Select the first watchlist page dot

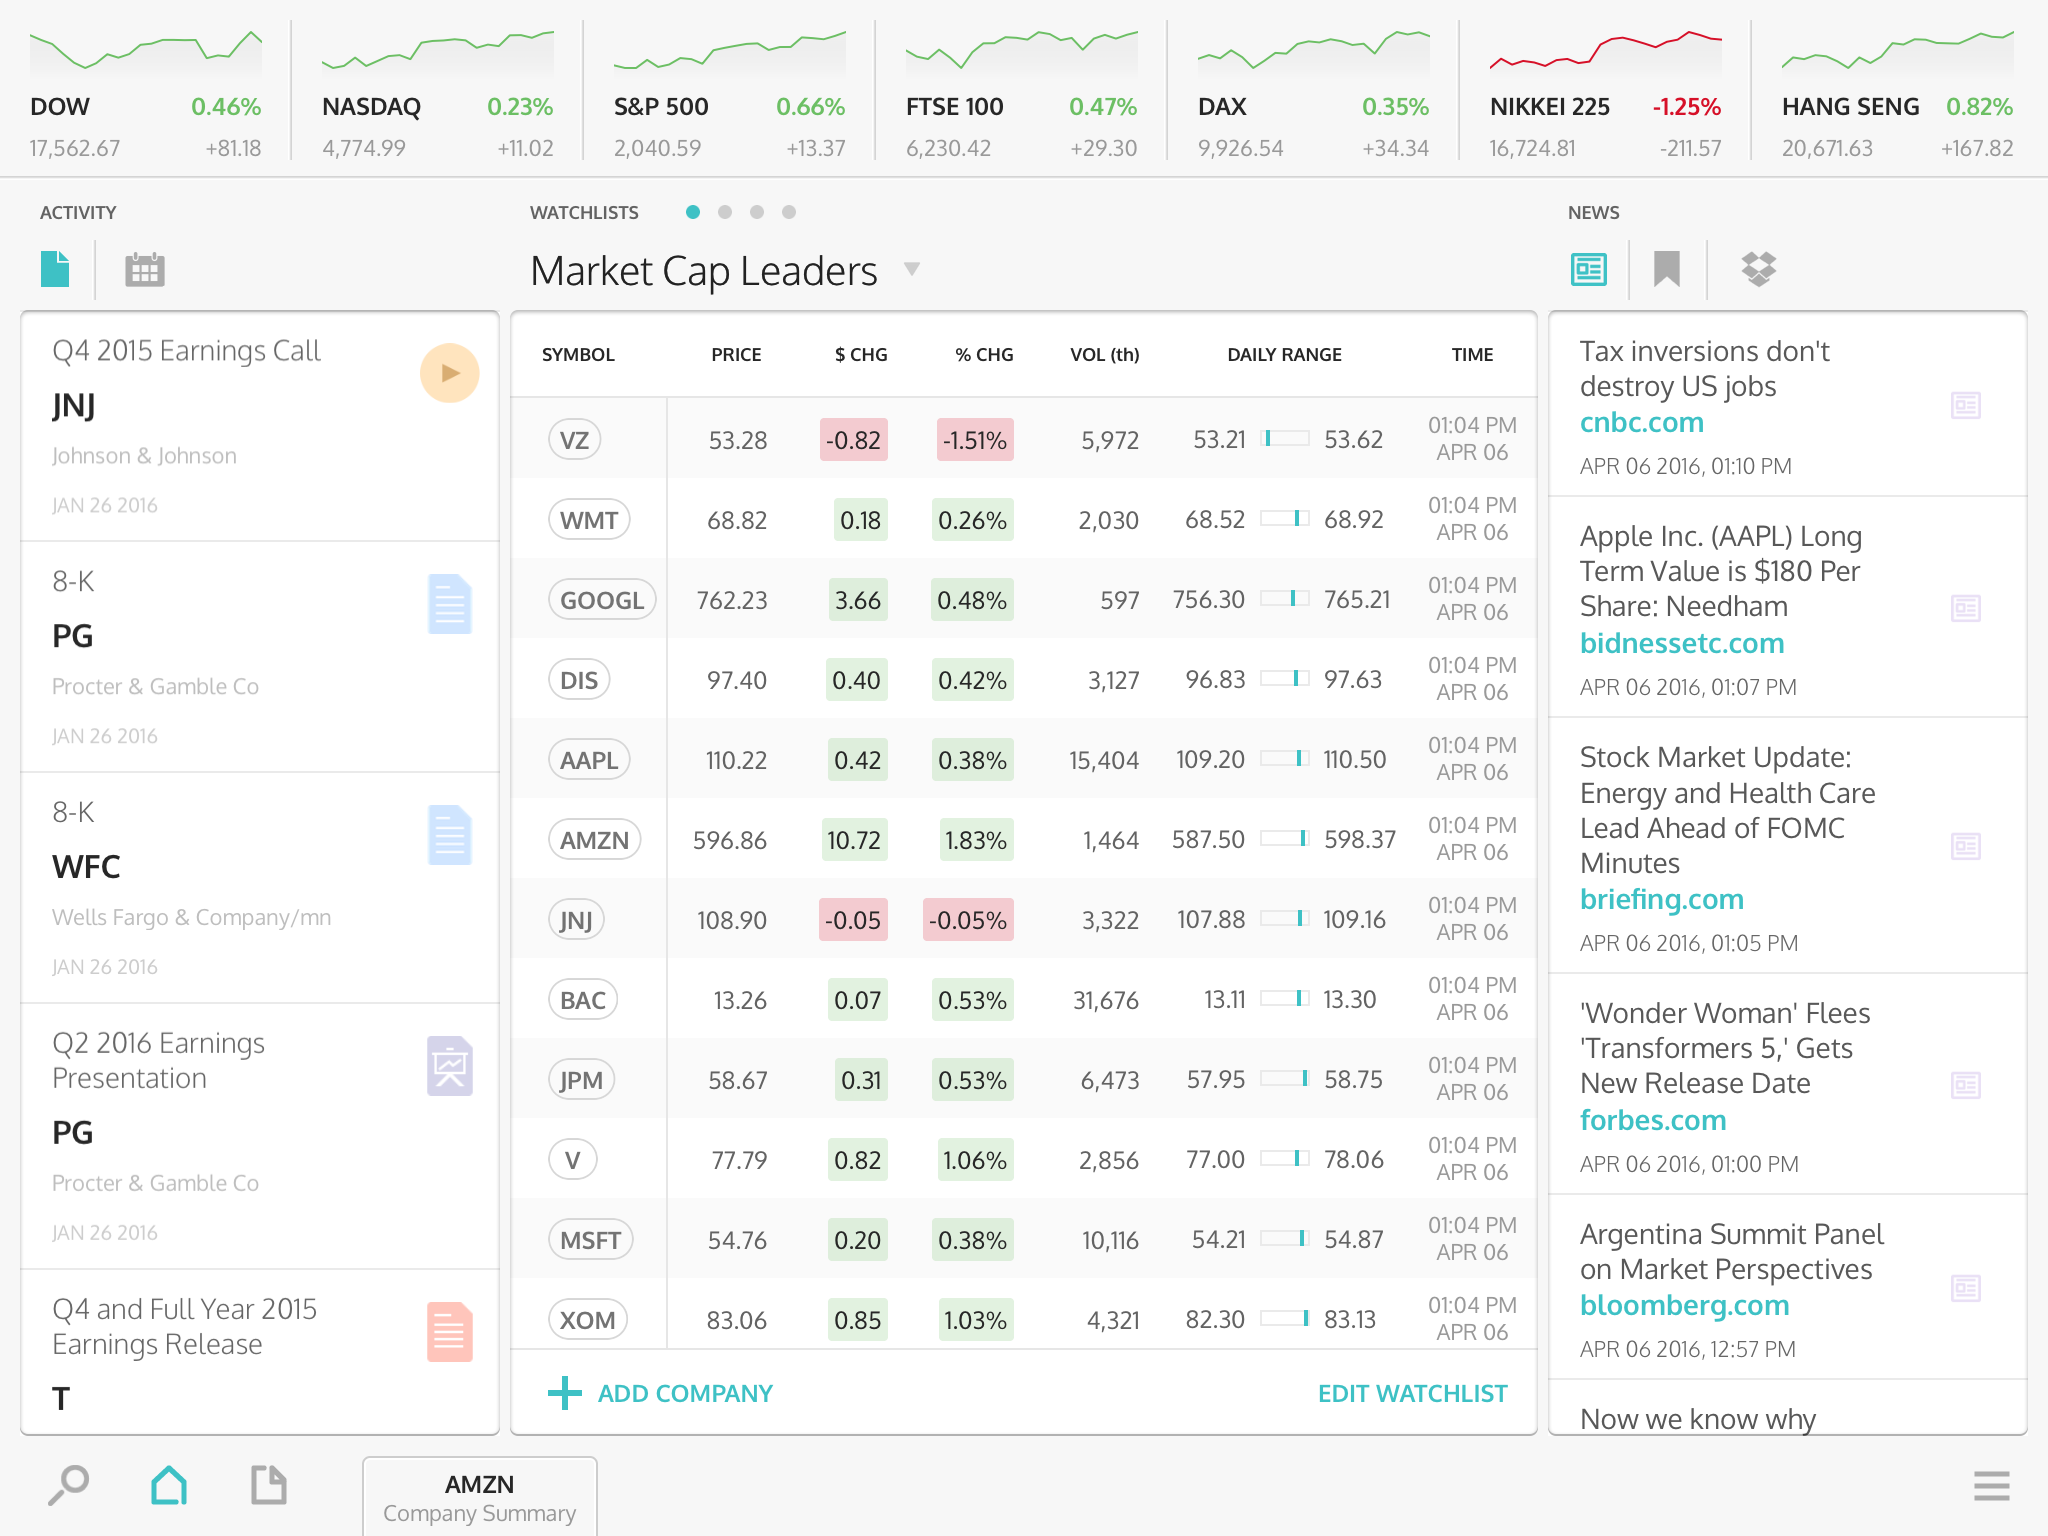(693, 212)
